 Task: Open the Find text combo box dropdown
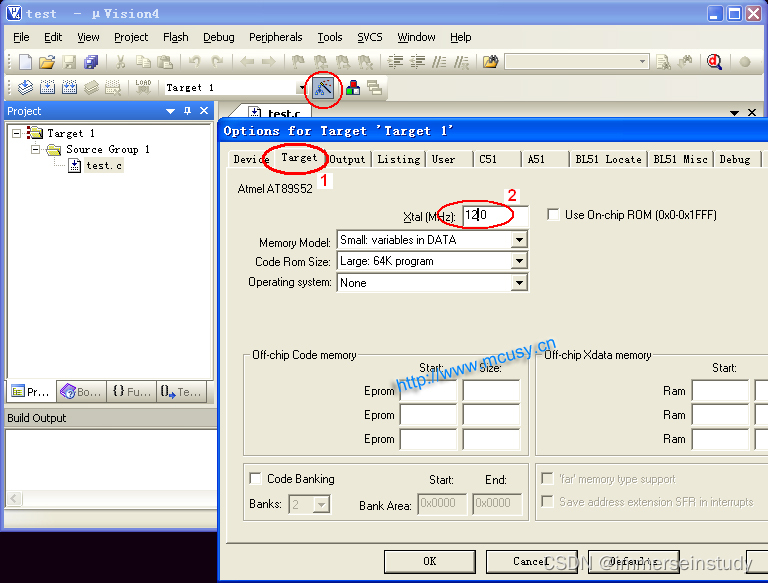click(x=642, y=62)
